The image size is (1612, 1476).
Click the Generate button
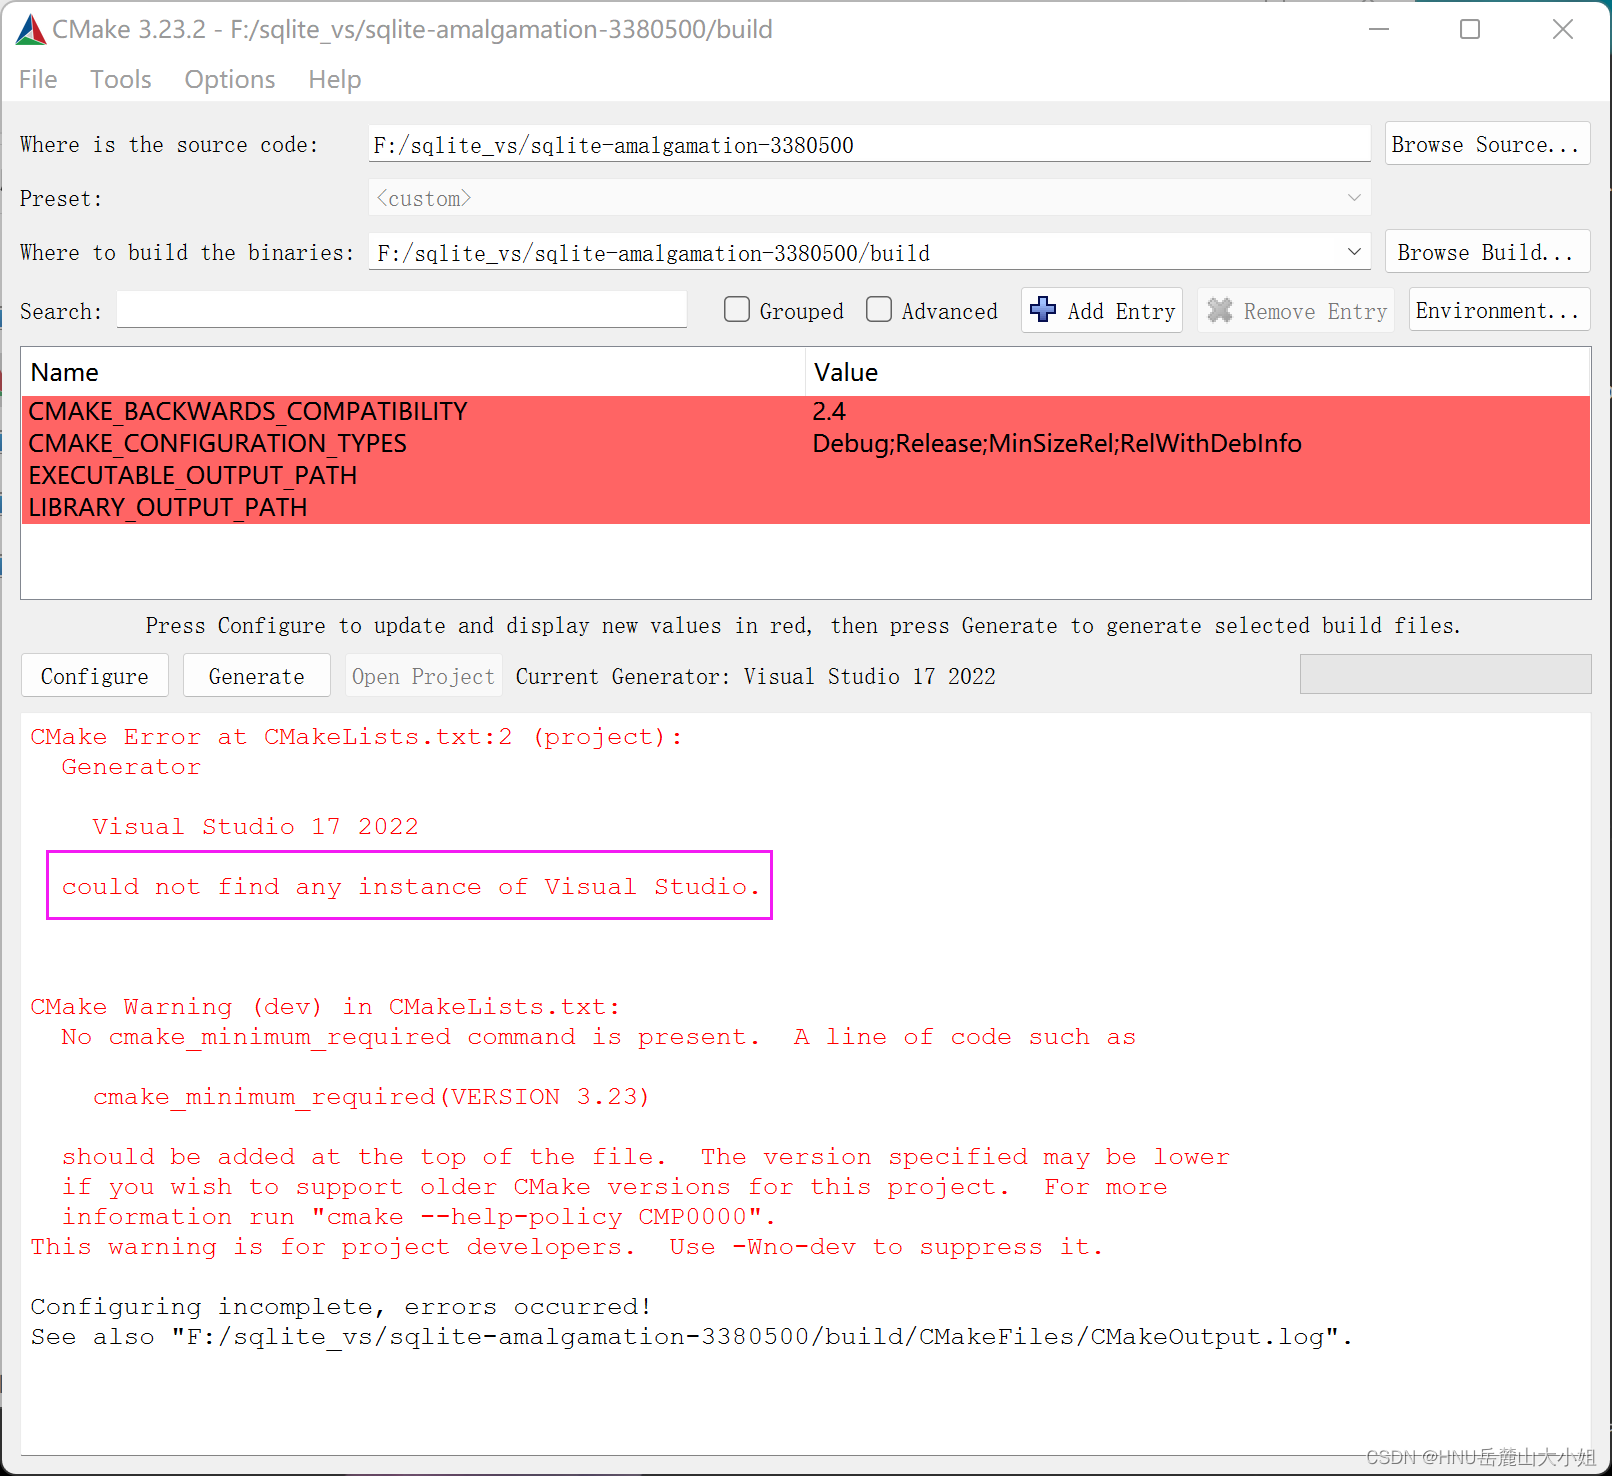pos(257,676)
